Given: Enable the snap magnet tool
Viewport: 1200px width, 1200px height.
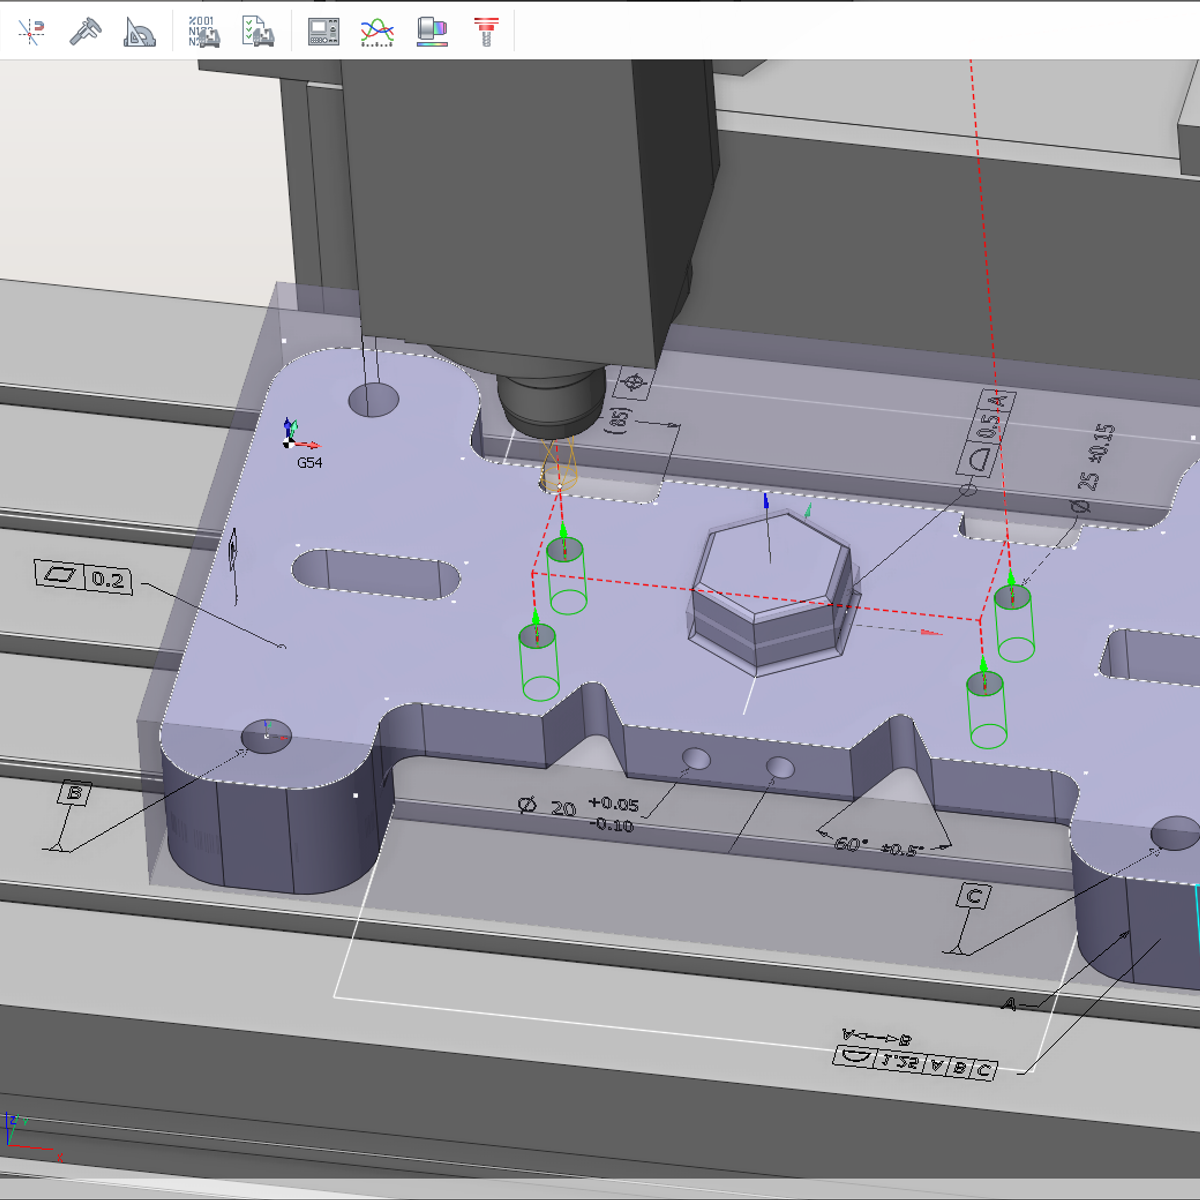Looking at the screenshot, I should tap(31, 32).
